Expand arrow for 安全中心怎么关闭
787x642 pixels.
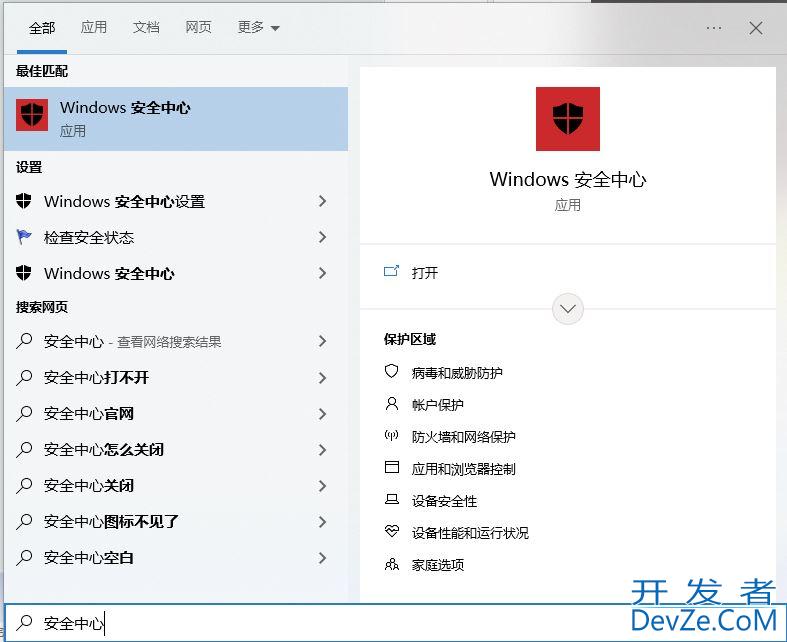click(322, 450)
